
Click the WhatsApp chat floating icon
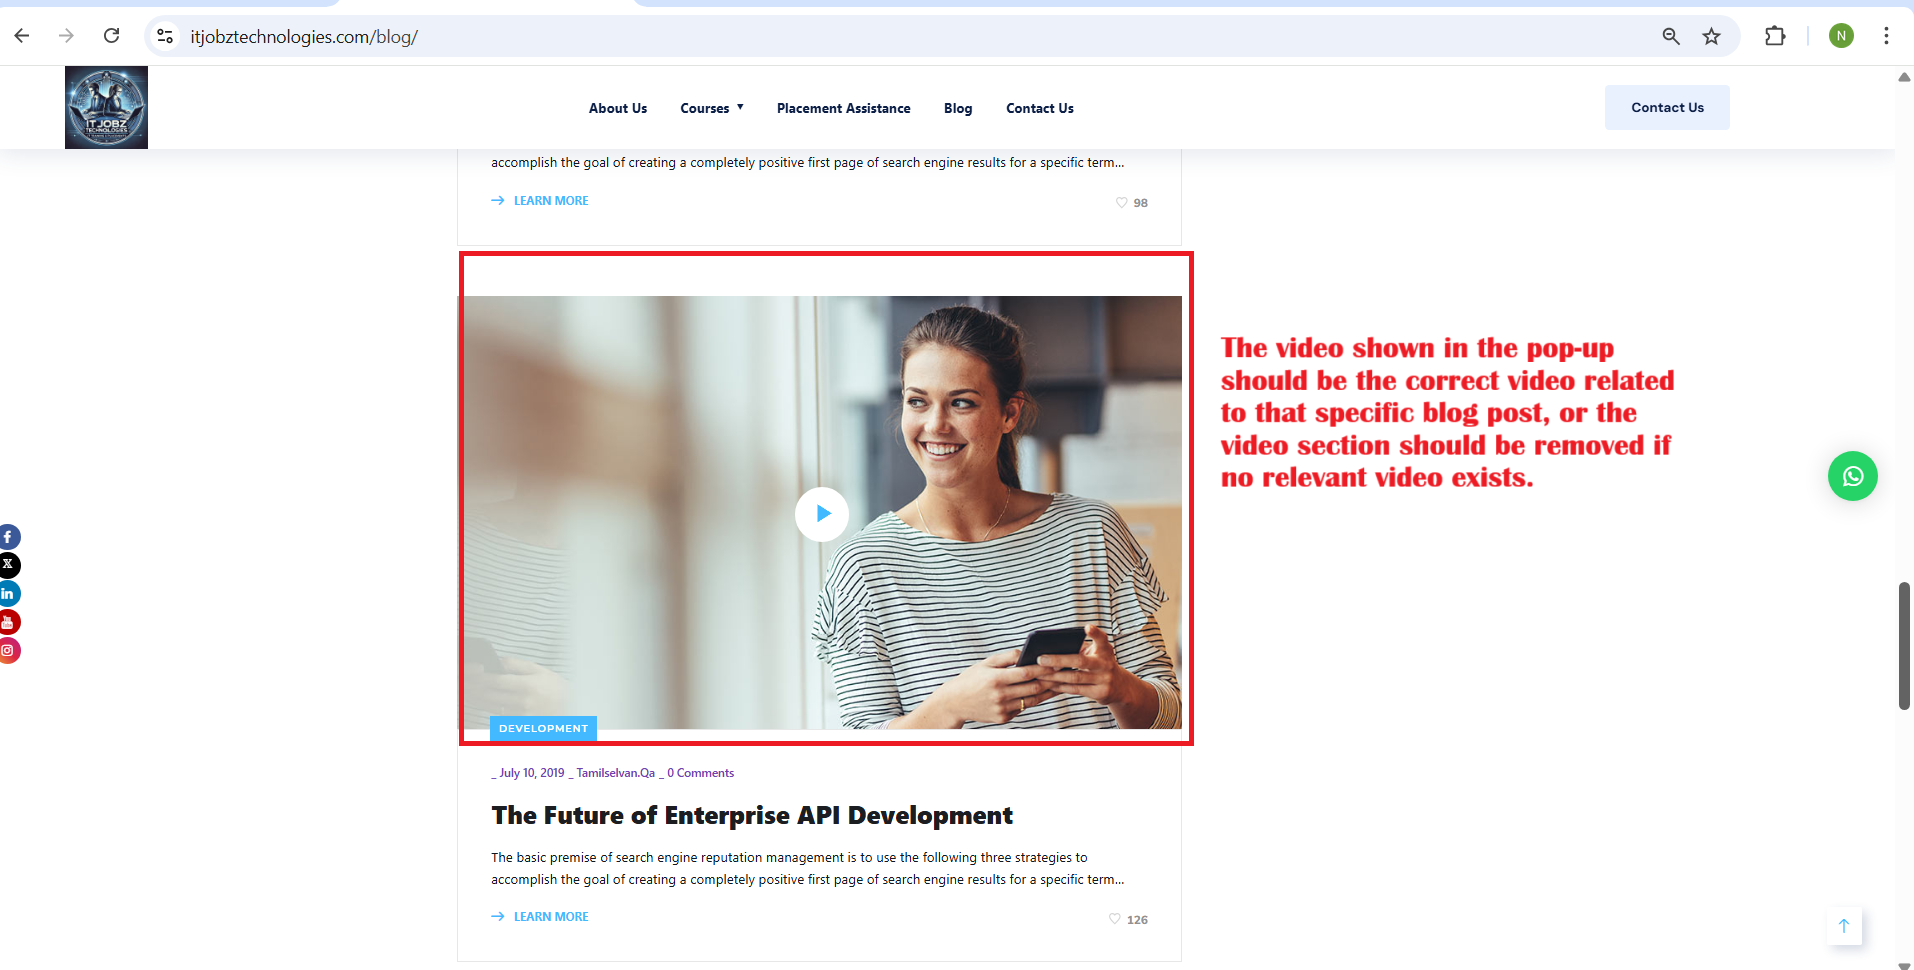coord(1852,476)
